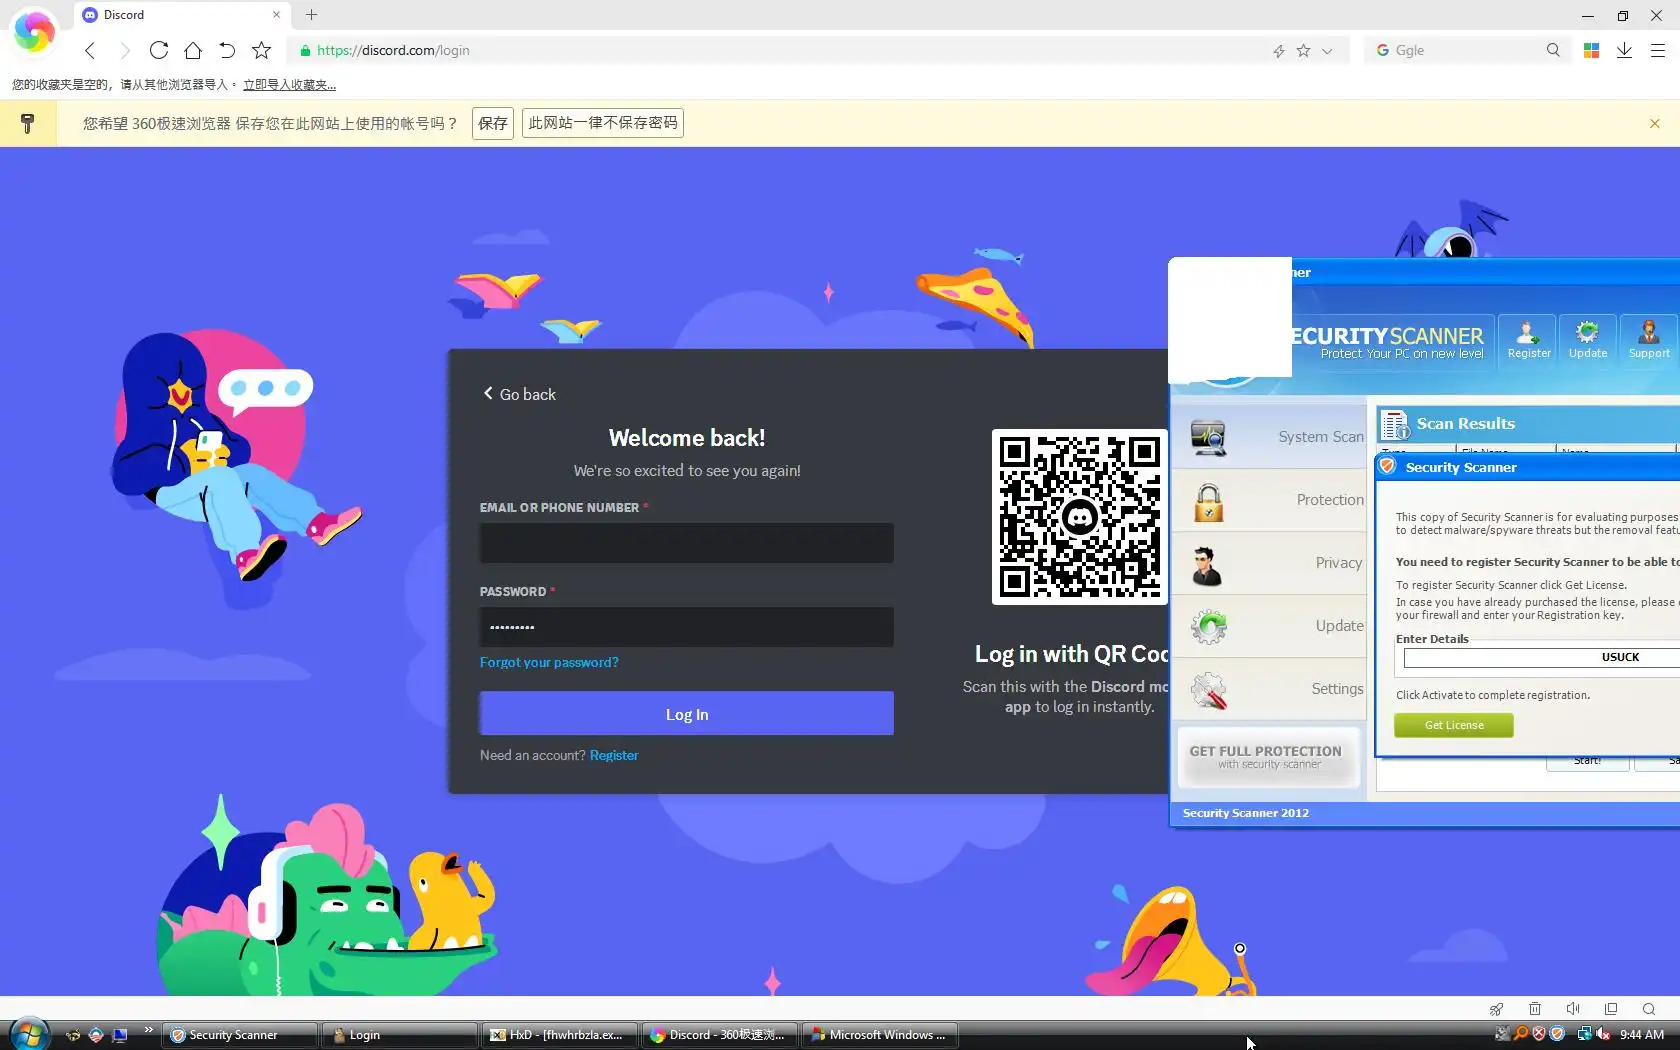
Task: Click Support icon in Security Scanner header
Action: coord(1648,340)
